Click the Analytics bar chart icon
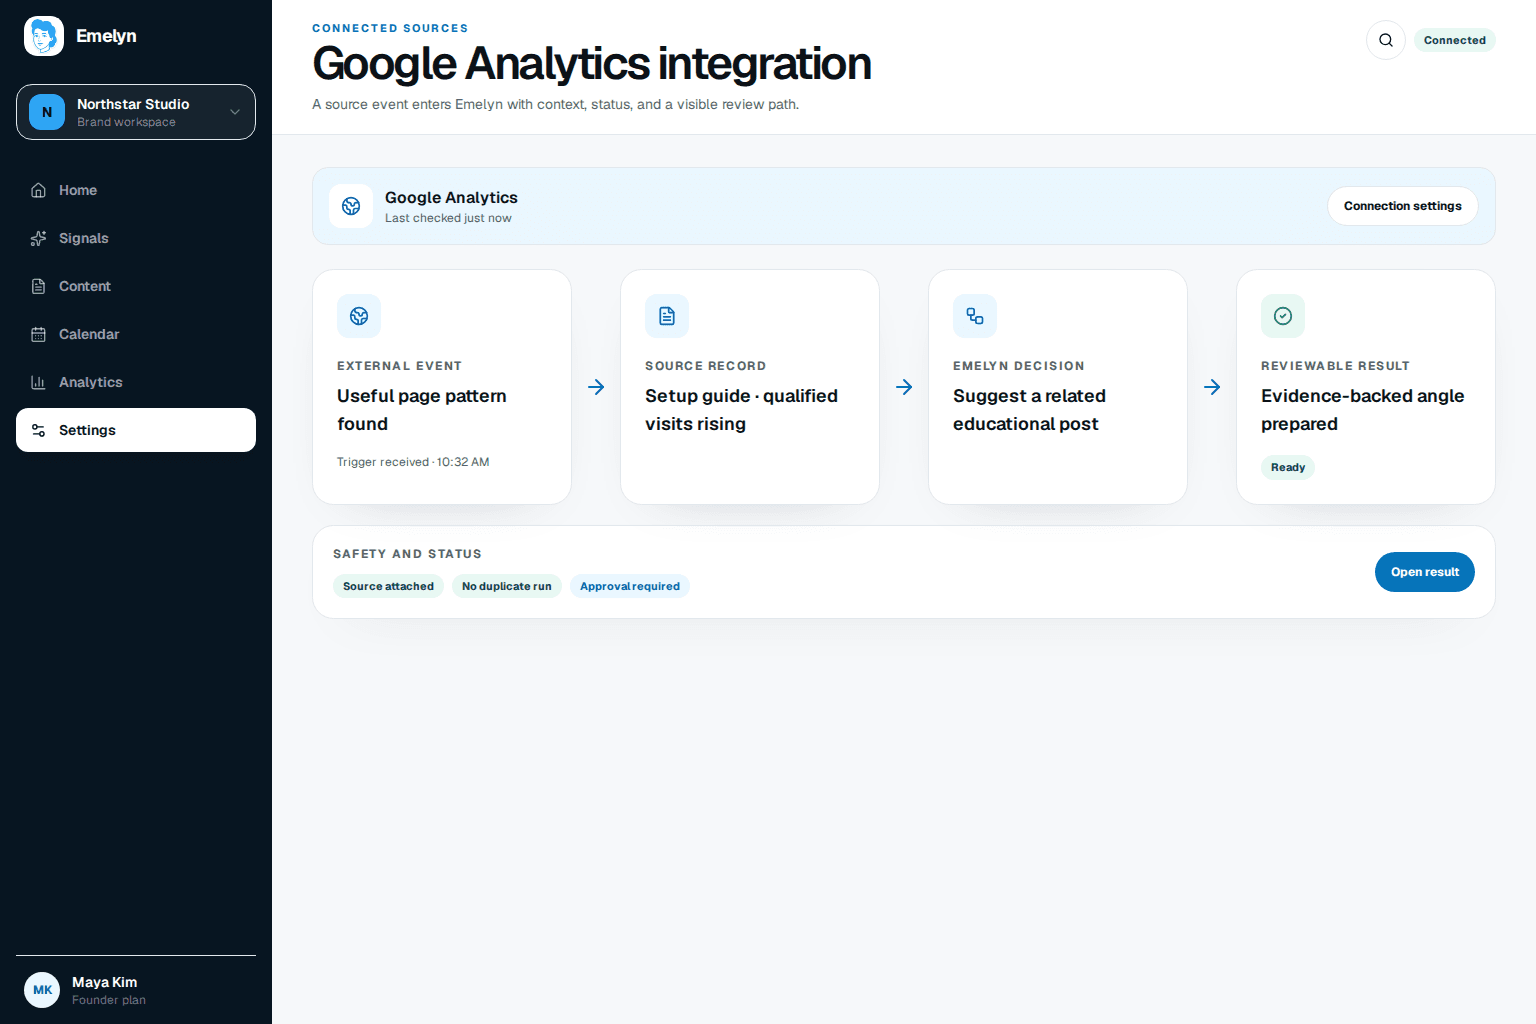This screenshot has width=1536, height=1024. pyautogui.click(x=39, y=382)
